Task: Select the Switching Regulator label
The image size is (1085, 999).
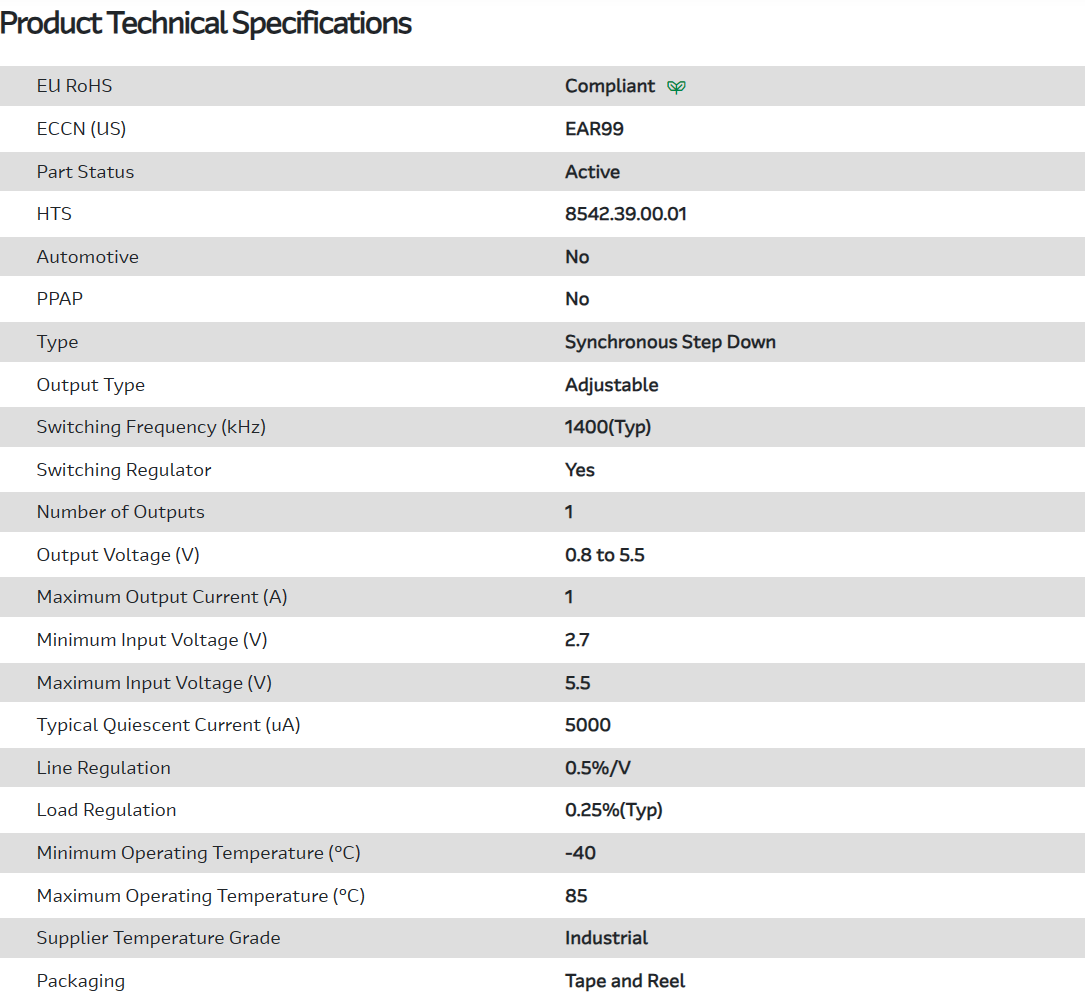Action: pyautogui.click(x=124, y=470)
